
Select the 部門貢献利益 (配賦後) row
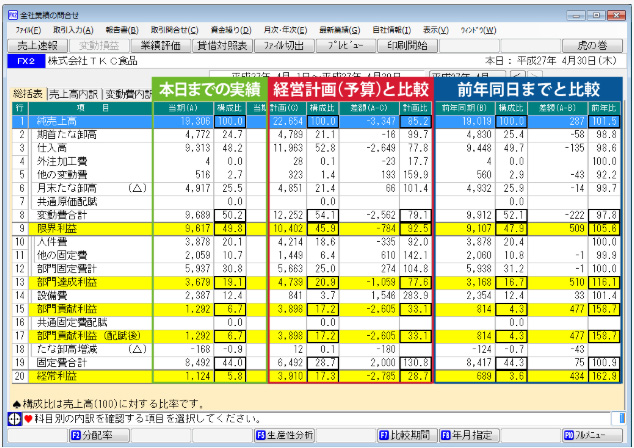317,336
